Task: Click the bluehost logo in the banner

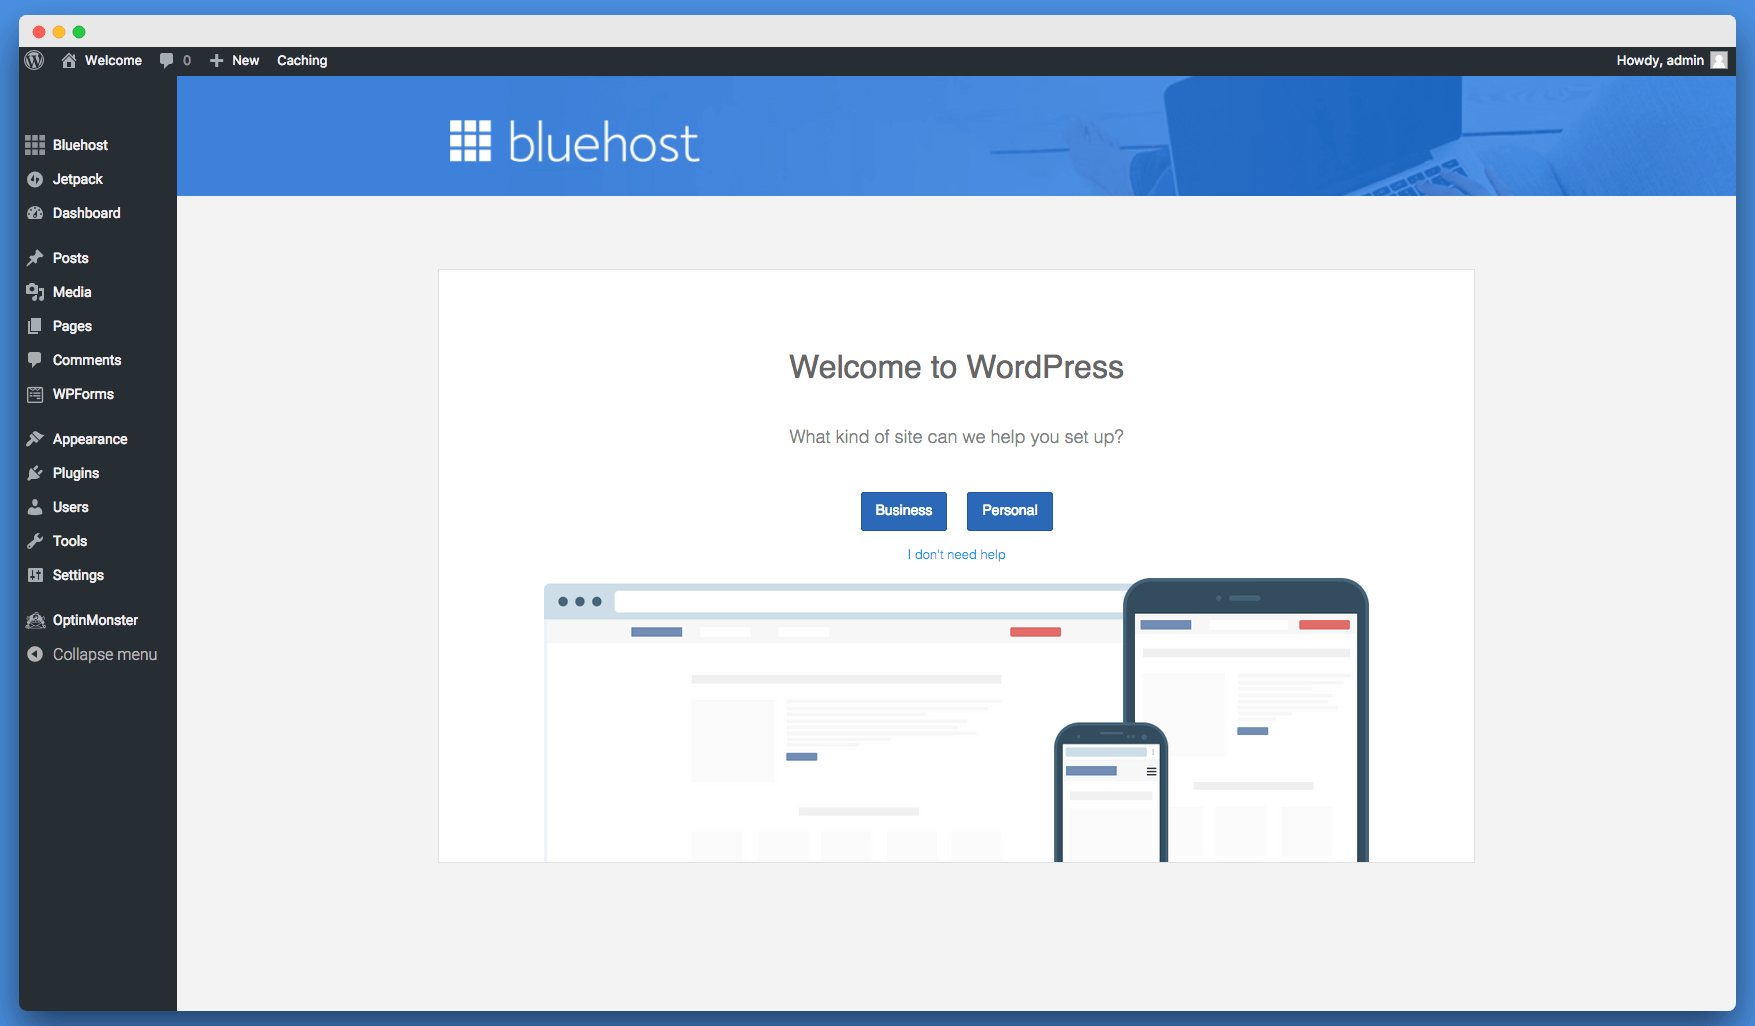Action: coord(574,142)
